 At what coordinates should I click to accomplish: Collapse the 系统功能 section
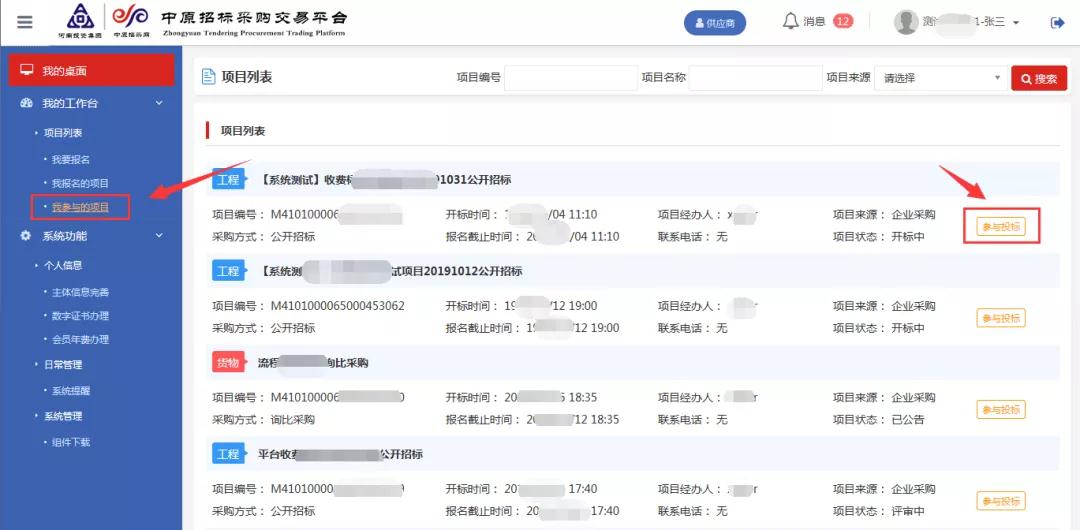pos(159,236)
